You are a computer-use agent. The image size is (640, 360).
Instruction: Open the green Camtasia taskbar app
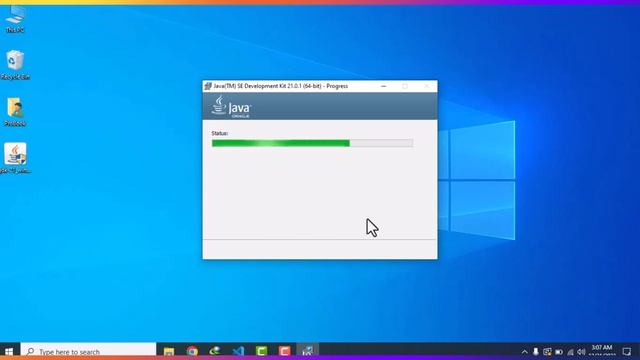click(261, 351)
